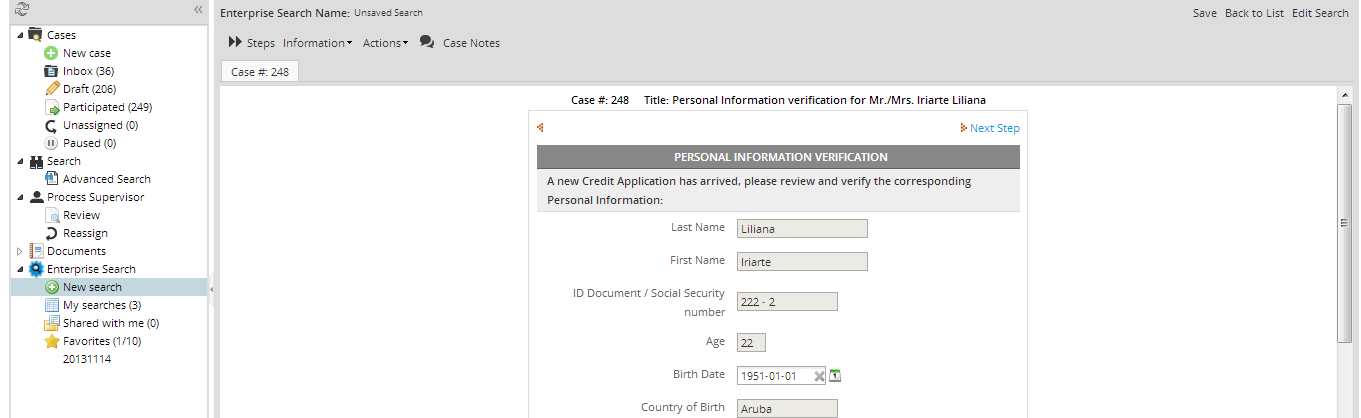The image size is (1361, 418).
Task: Click the orange previous step arrow icon
Action: pos(541,128)
